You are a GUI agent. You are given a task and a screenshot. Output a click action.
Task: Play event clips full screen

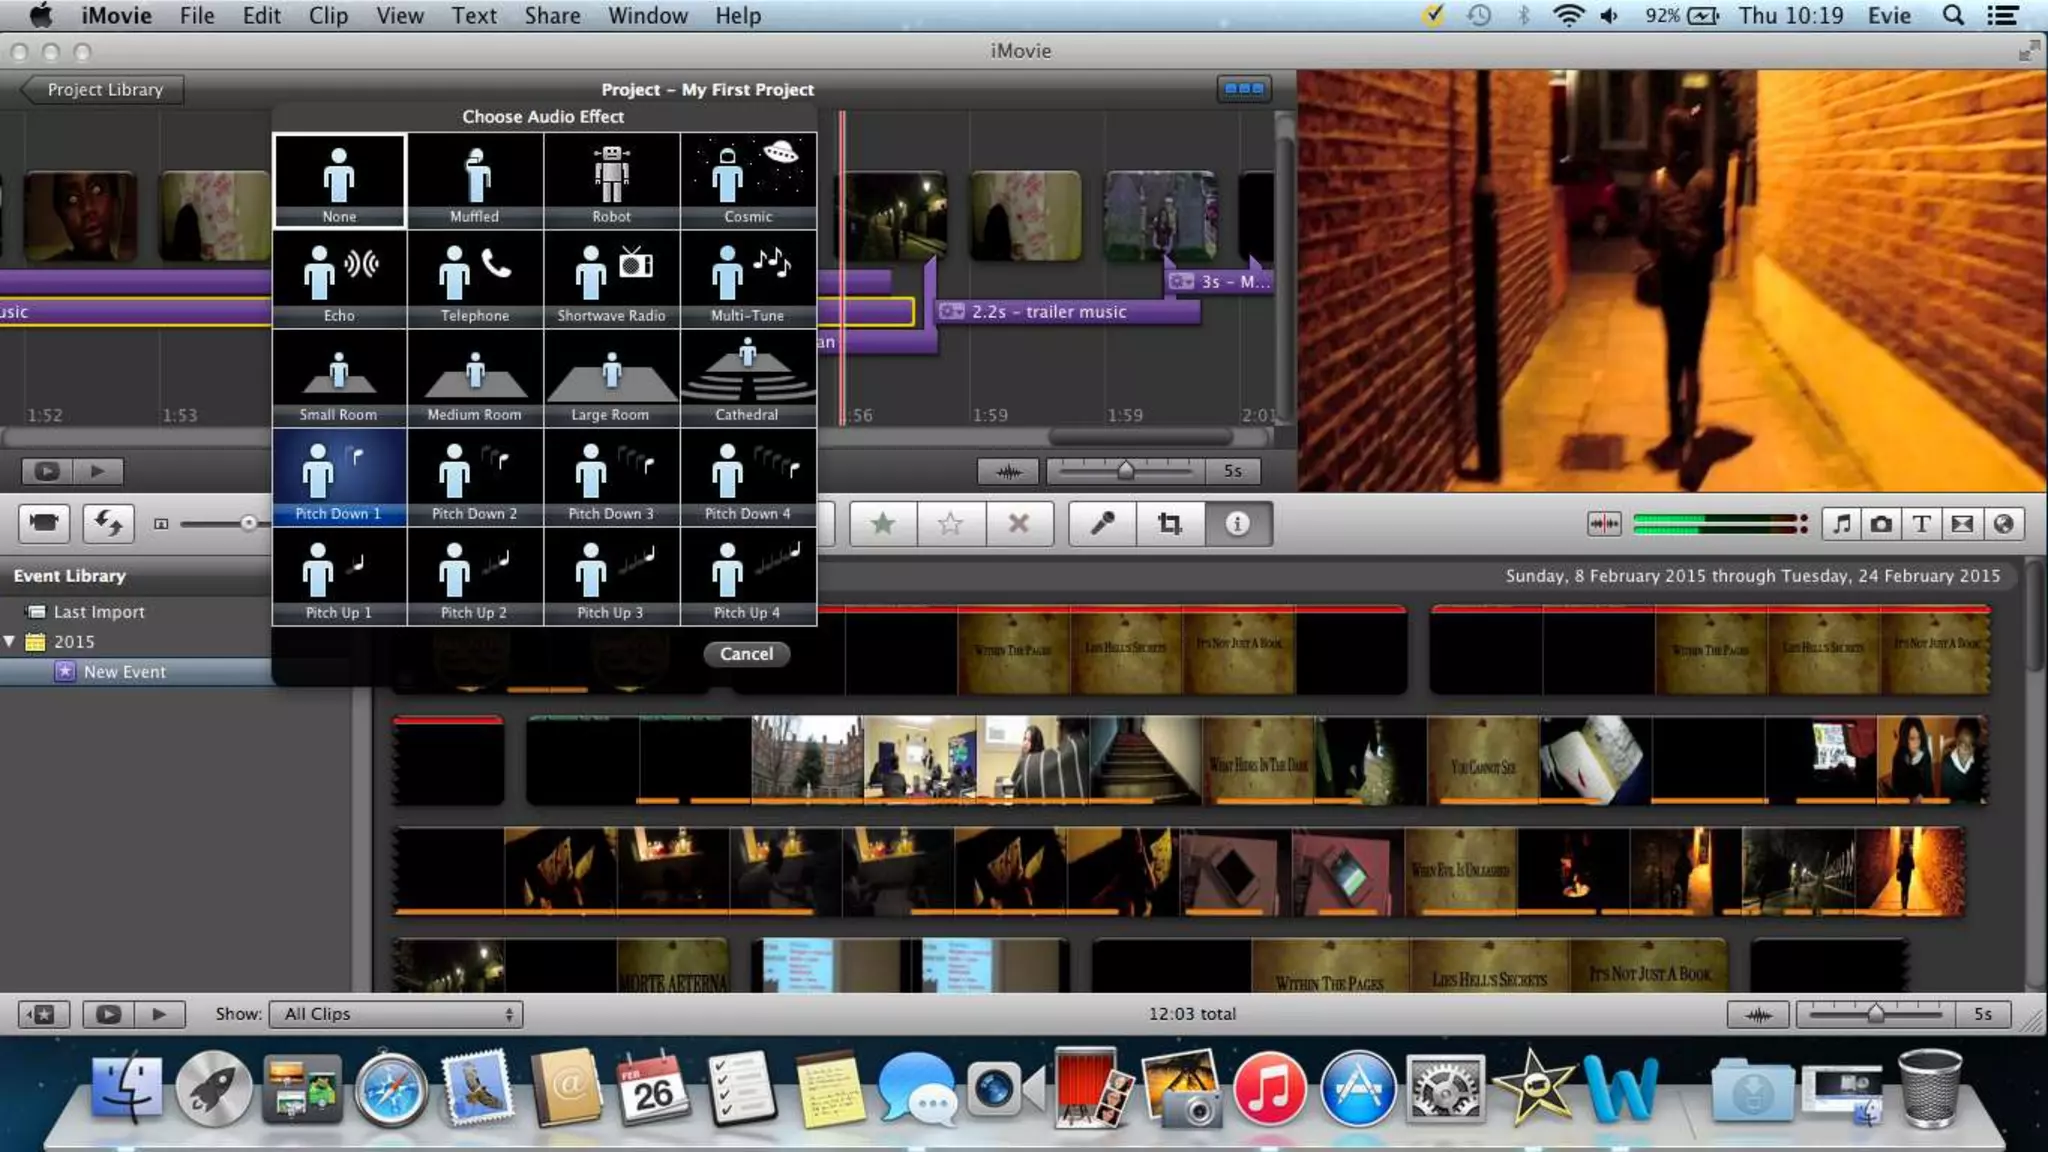(108, 1014)
